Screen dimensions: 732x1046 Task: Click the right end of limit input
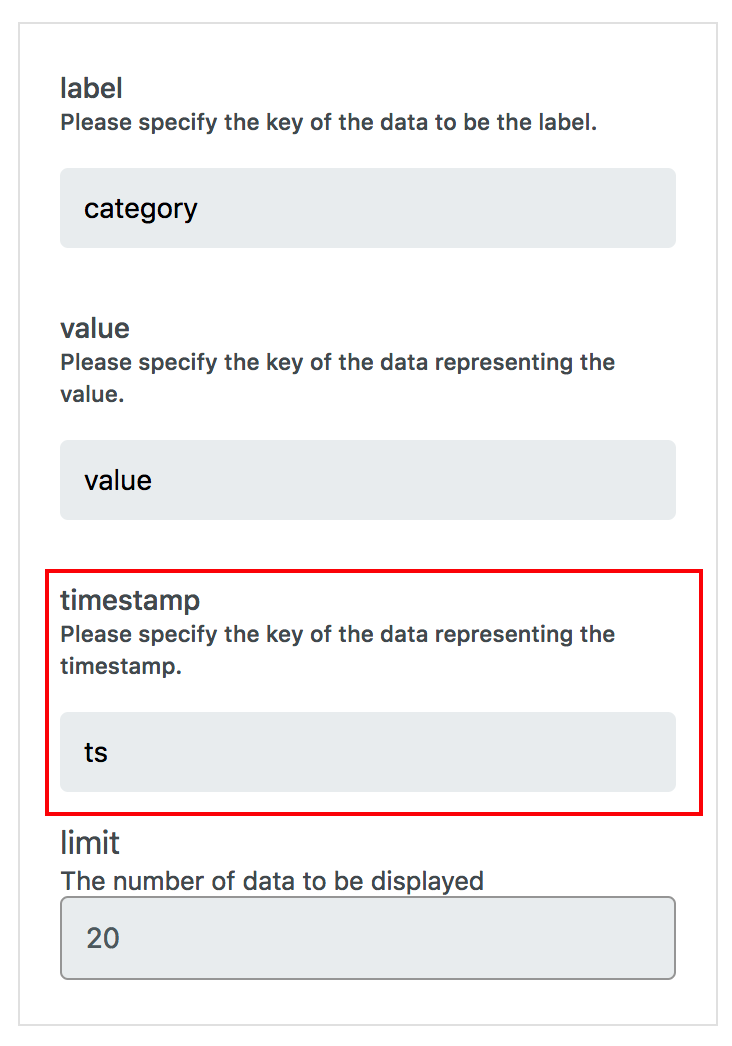coord(661,938)
